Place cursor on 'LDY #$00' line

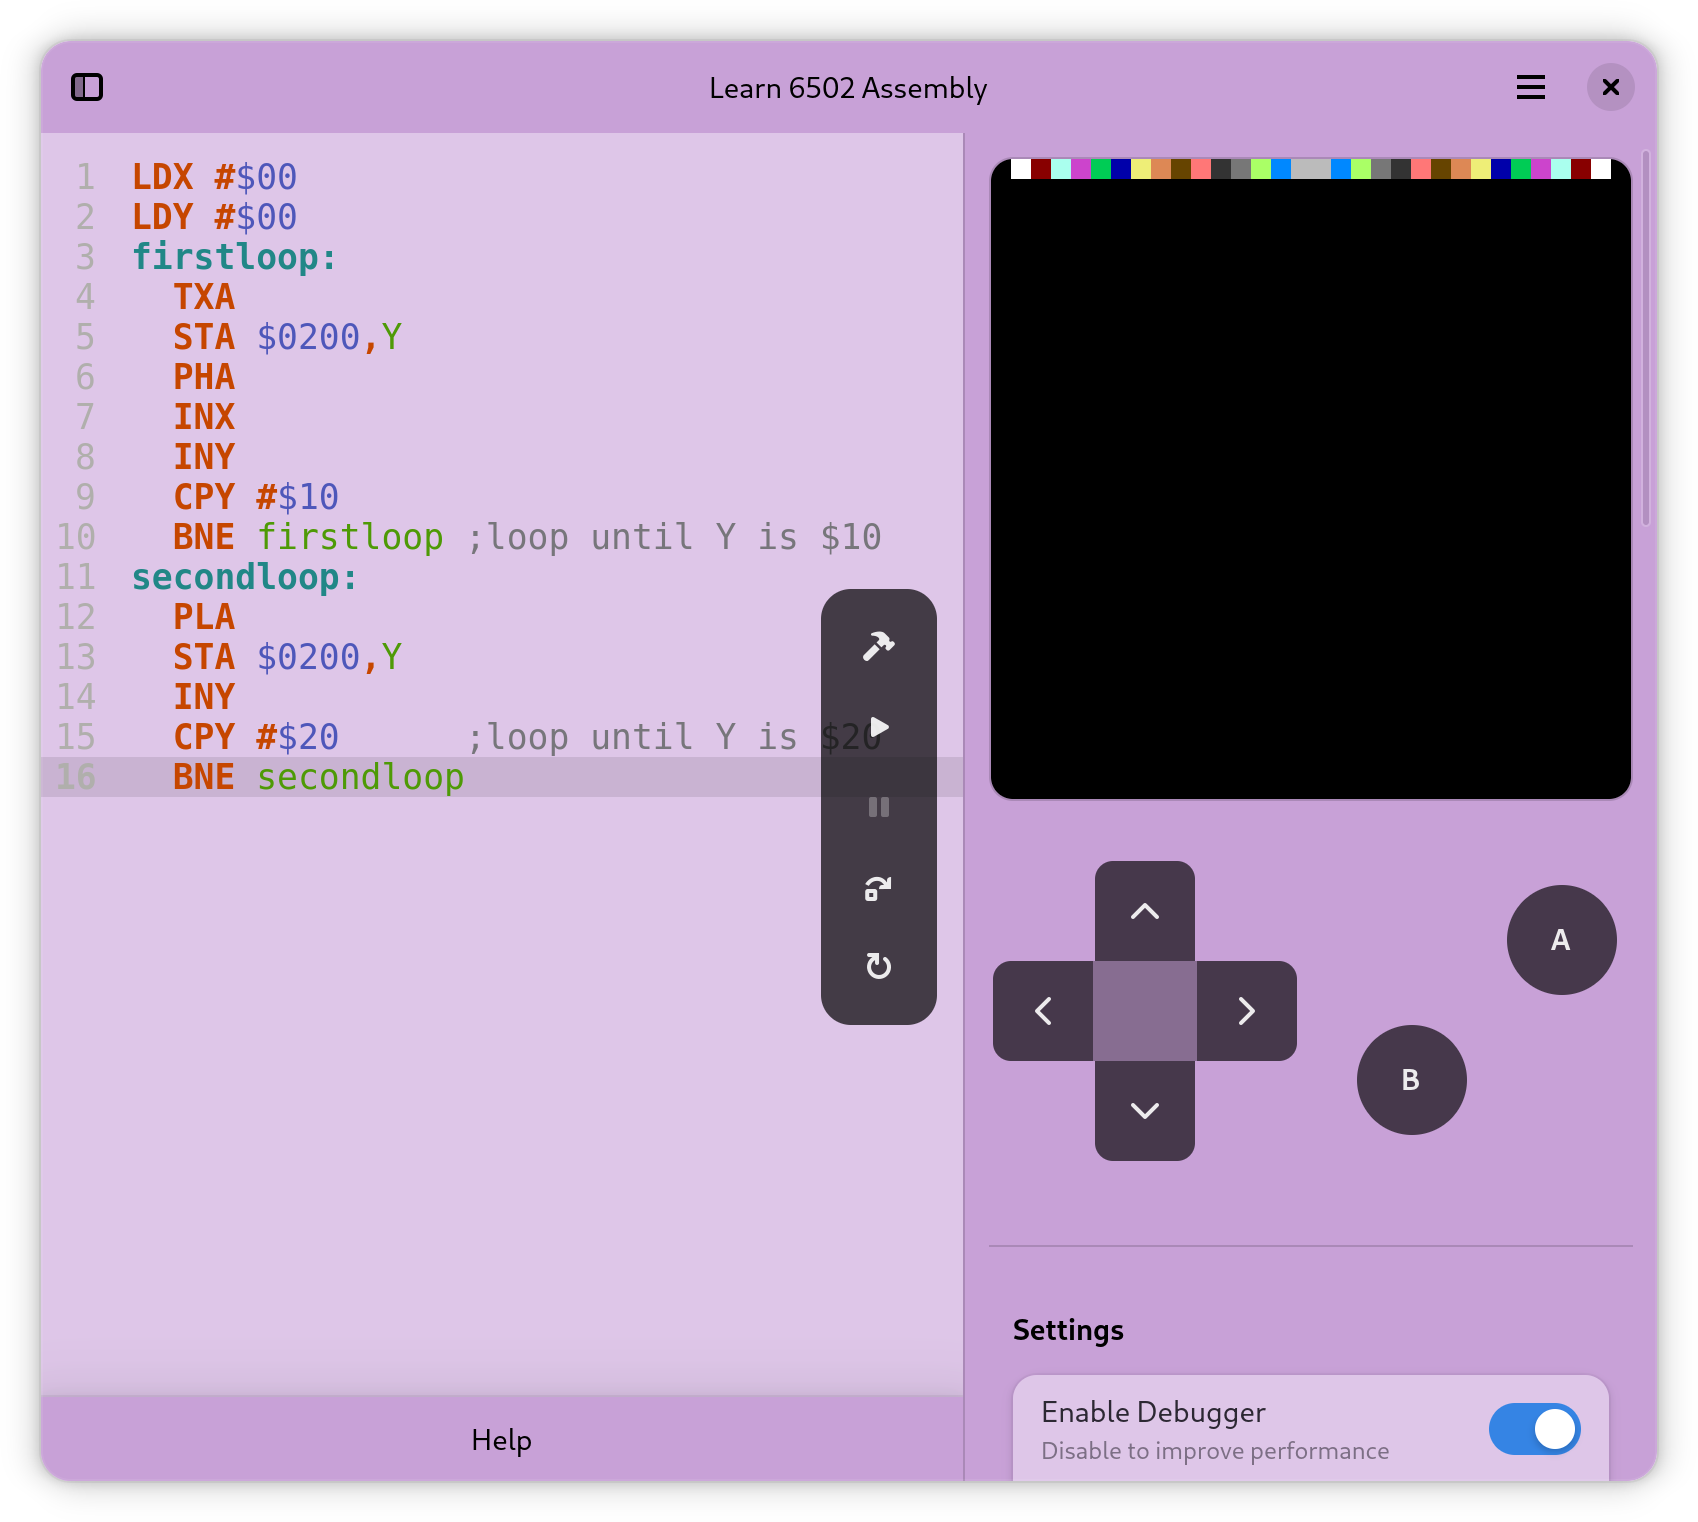pyautogui.click(x=214, y=217)
